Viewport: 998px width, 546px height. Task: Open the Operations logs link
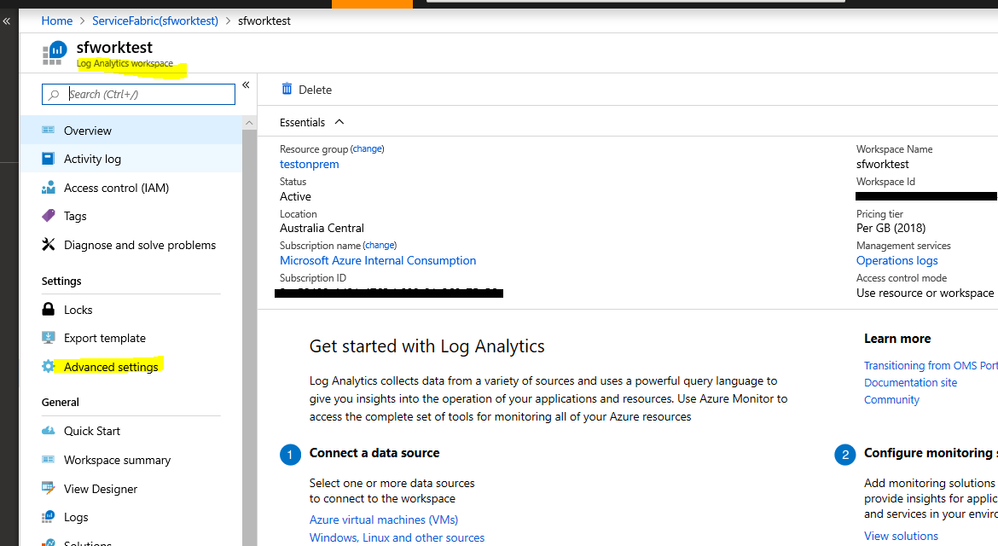coord(897,260)
